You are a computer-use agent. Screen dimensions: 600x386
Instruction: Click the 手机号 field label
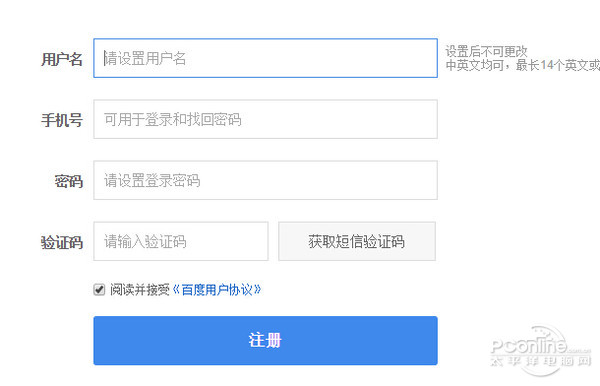point(62,120)
